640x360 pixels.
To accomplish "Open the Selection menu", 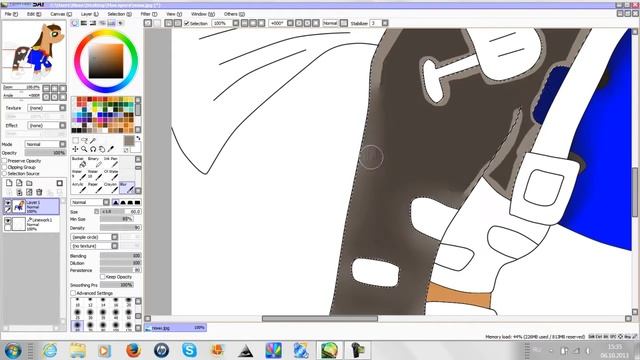I will click(x=119, y=14).
